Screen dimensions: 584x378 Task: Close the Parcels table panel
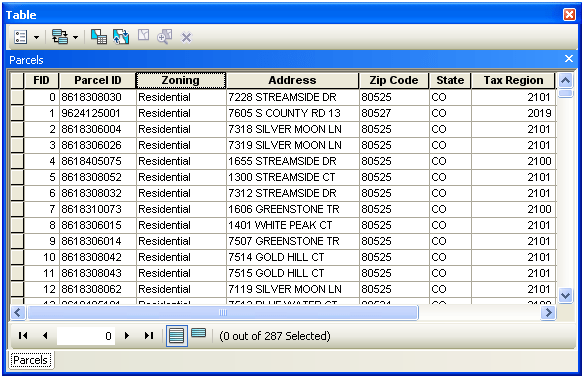click(569, 58)
